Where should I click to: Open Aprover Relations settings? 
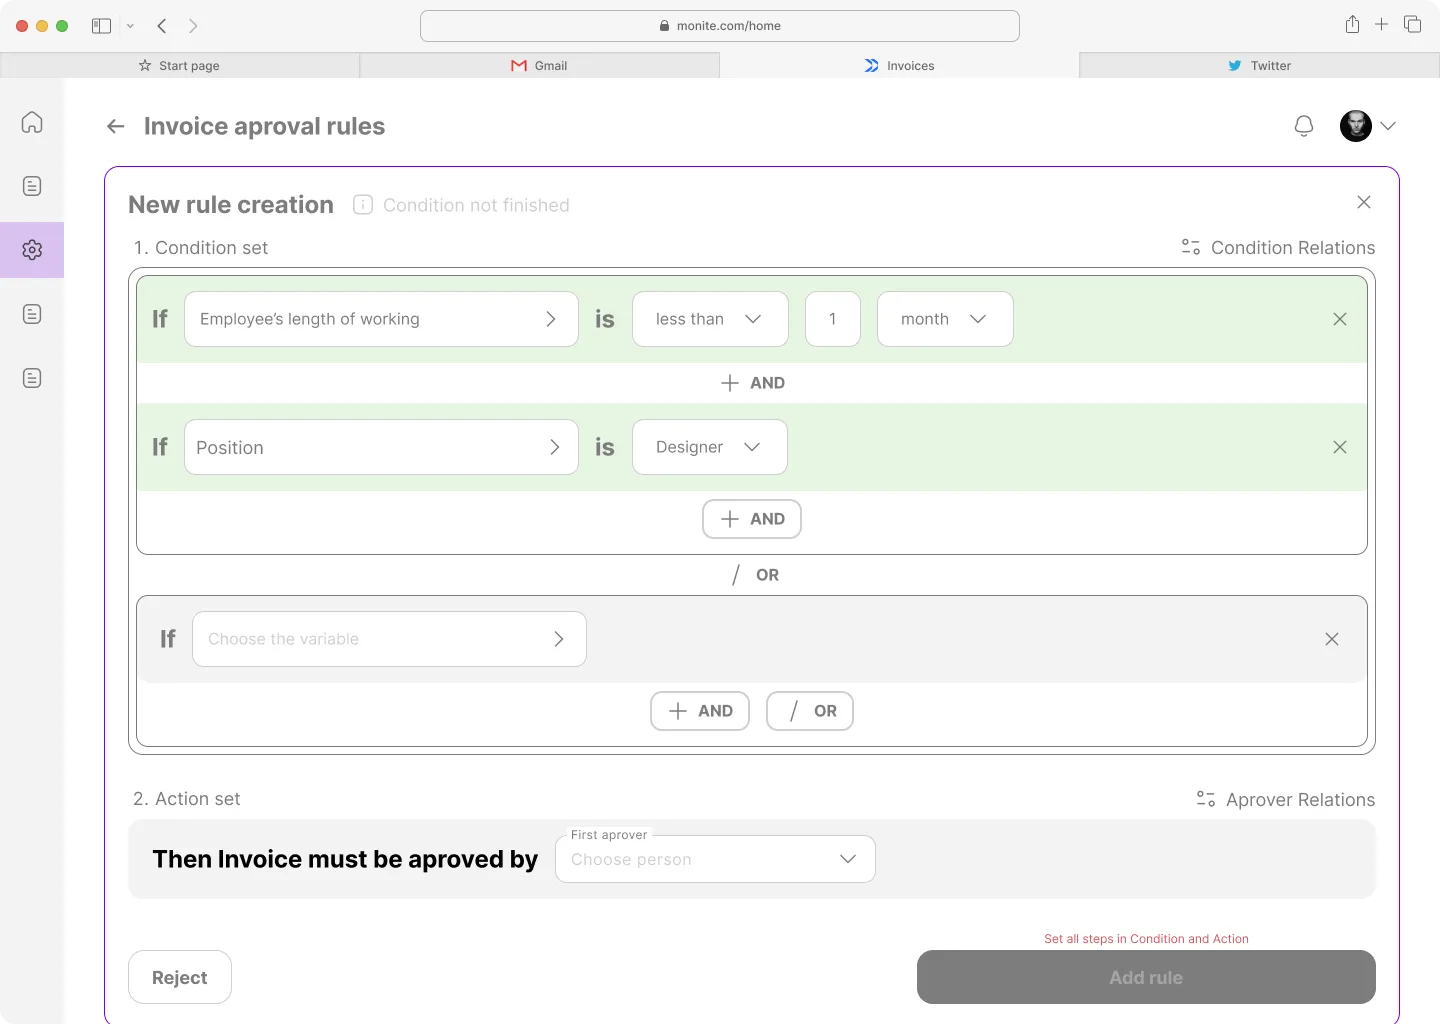pos(1286,799)
